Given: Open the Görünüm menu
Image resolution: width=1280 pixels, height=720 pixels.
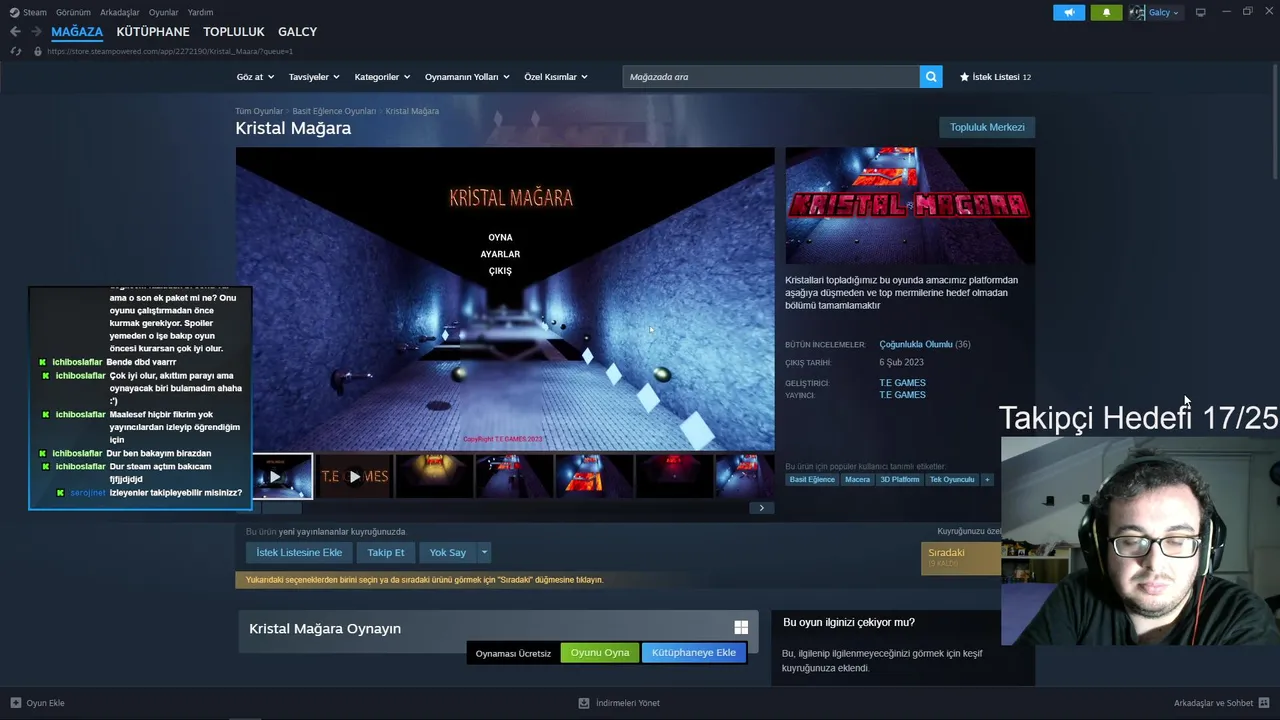Looking at the screenshot, I should [x=73, y=13].
